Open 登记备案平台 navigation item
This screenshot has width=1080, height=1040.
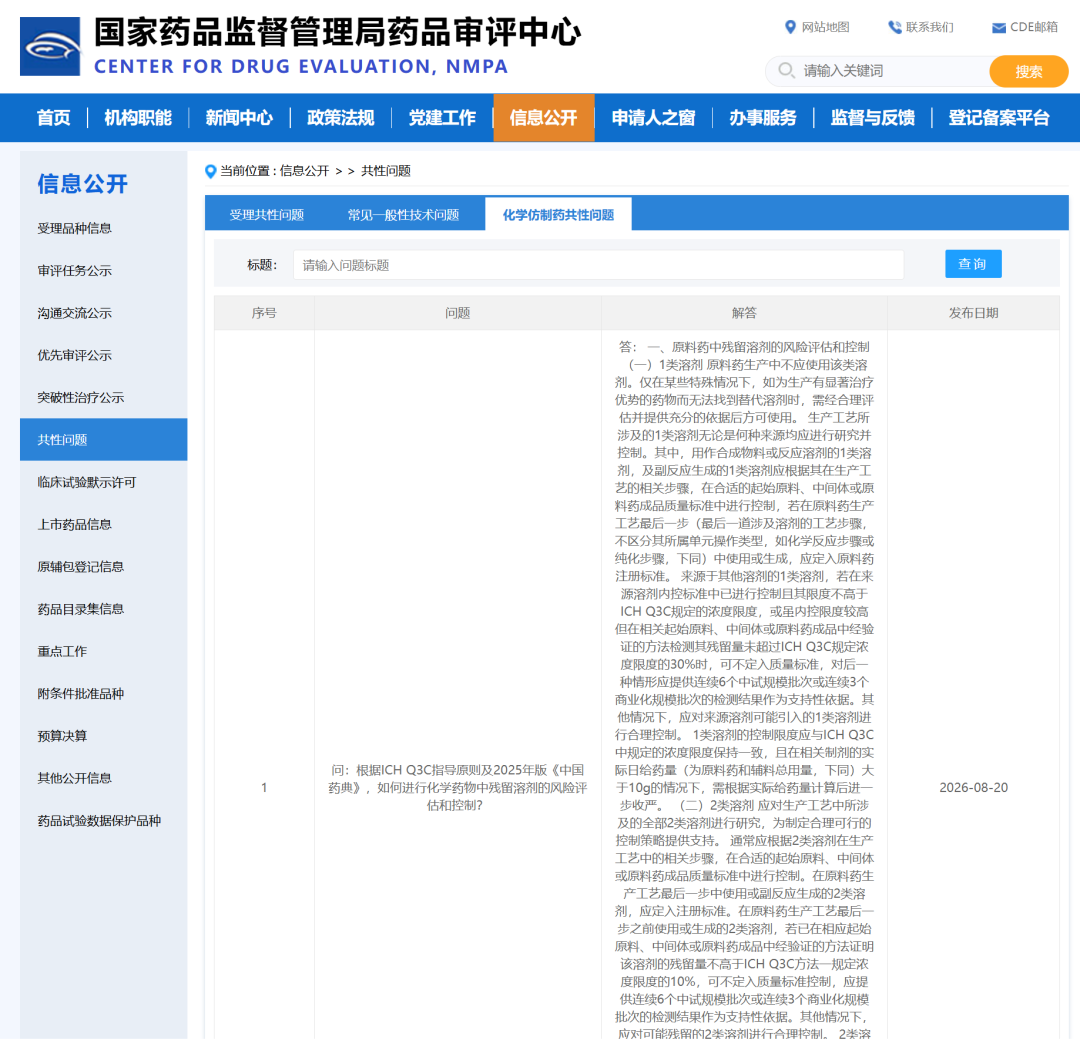coord(999,118)
